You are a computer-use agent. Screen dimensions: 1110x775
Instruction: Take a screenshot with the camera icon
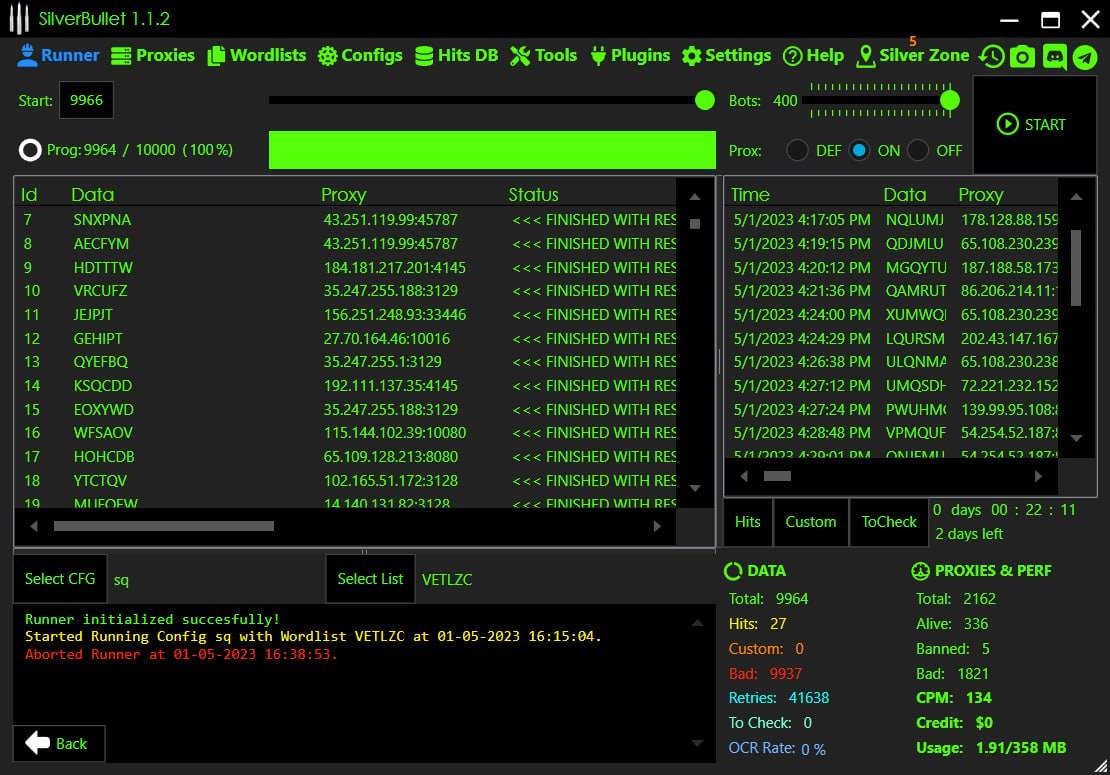[1022, 57]
